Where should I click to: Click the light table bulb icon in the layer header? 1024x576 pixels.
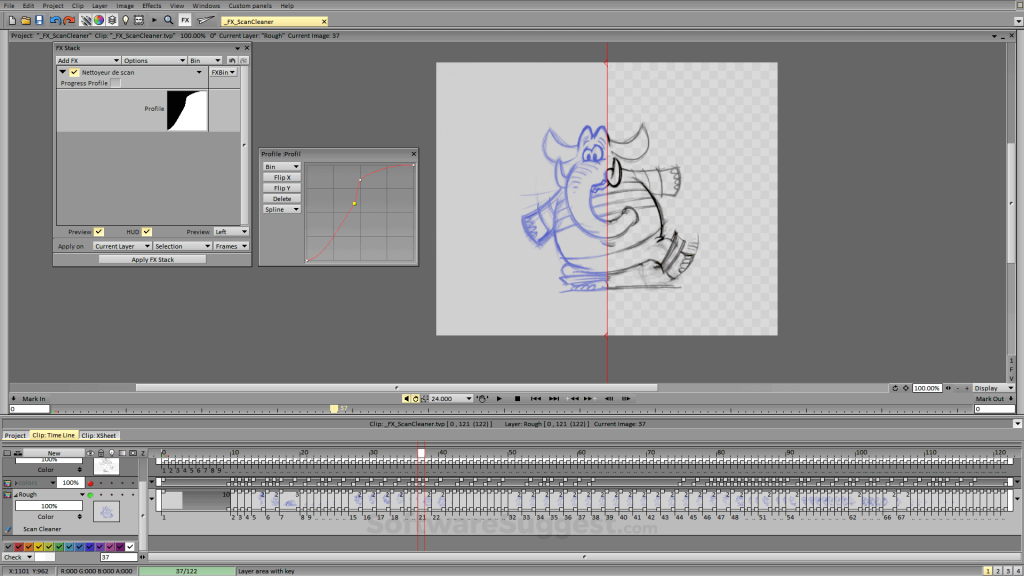point(112,453)
